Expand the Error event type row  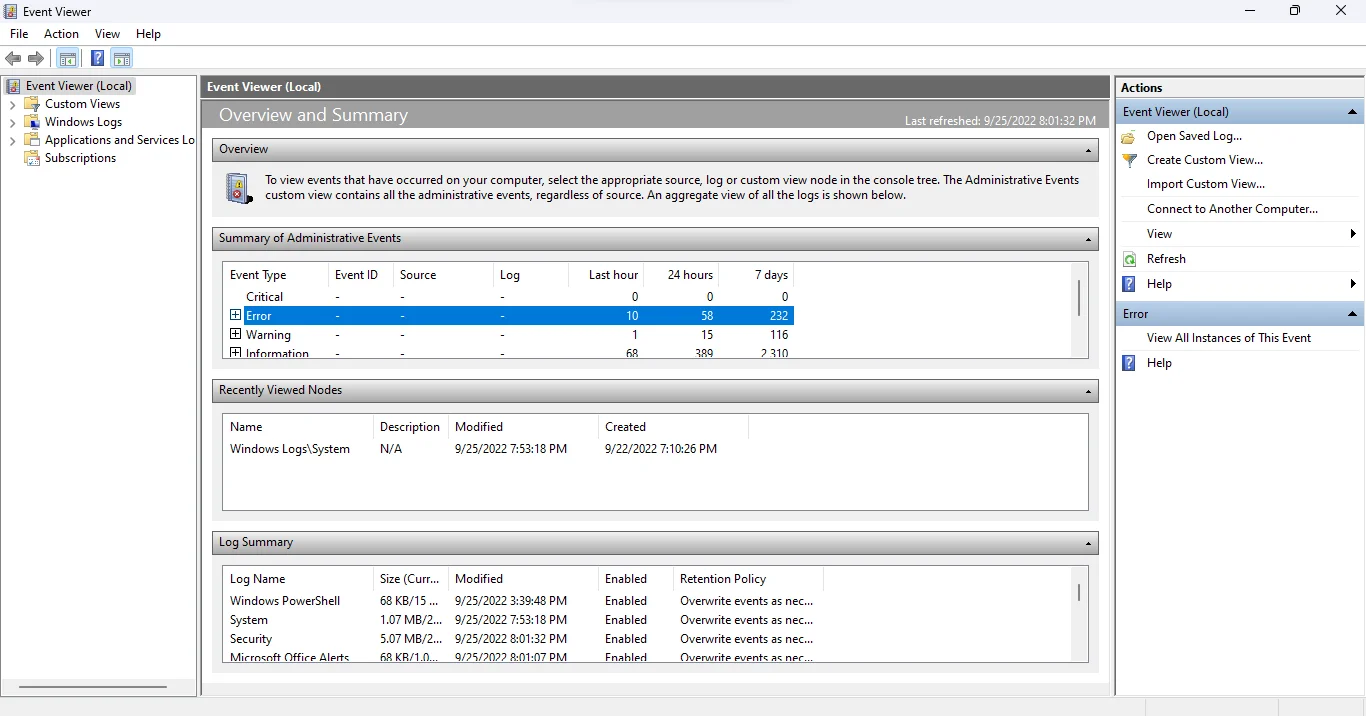click(x=236, y=315)
